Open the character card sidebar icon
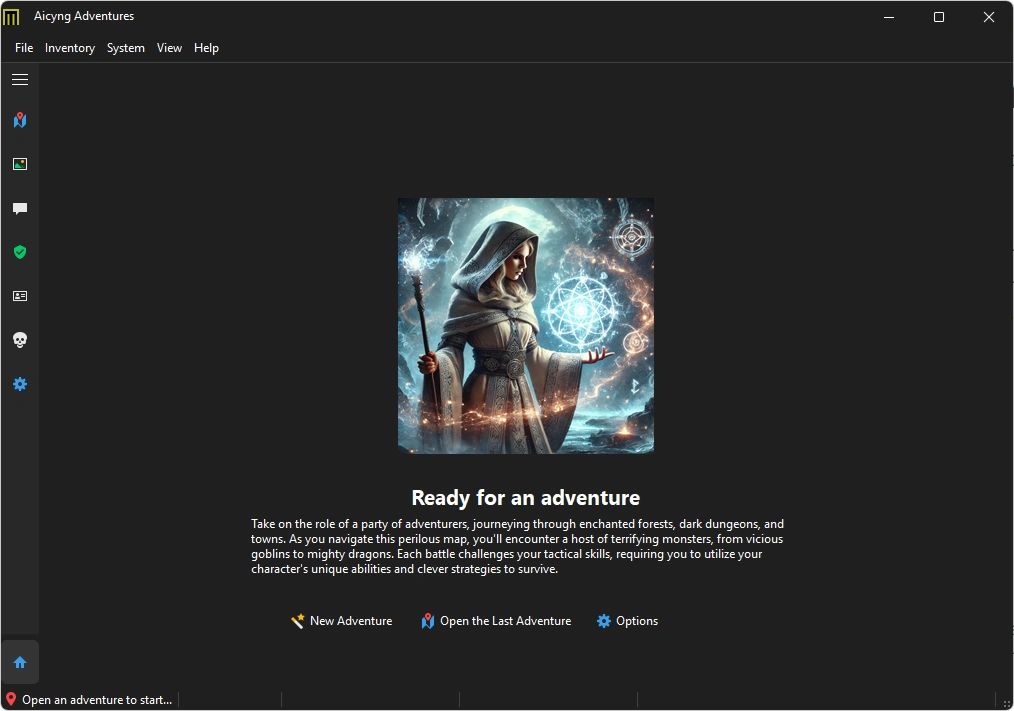Screen dimensions: 1014x711 [20, 296]
